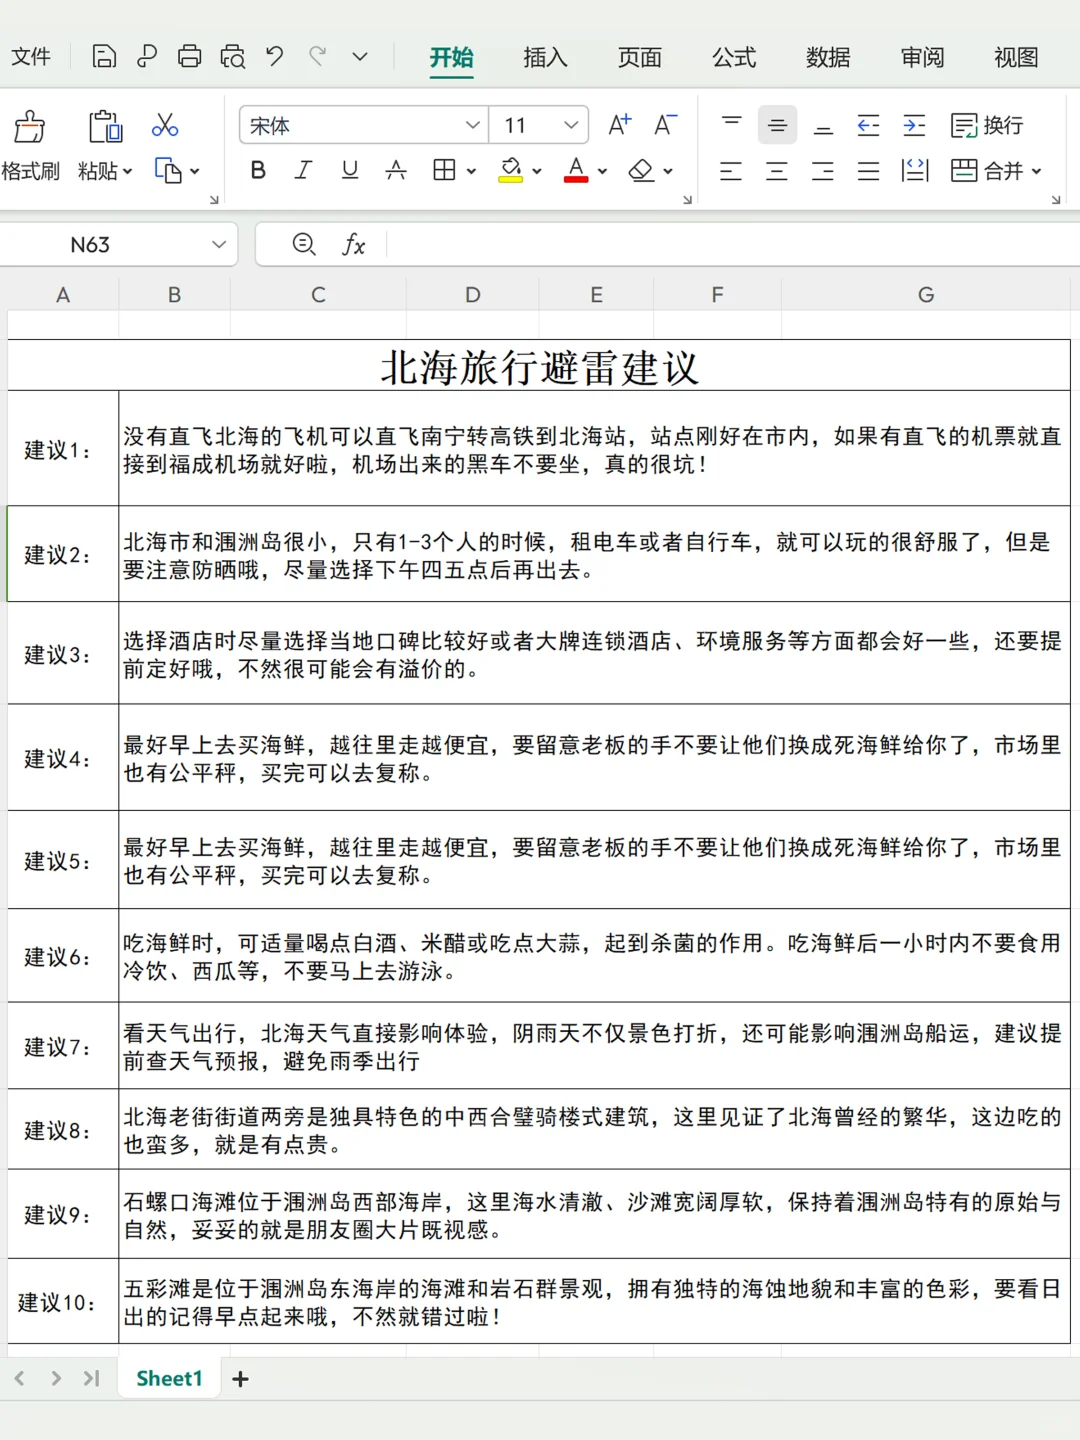Add new sheet with plus button
Image resolution: width=1080 pixels, height=1440 pixels.
coord(240,1379)
